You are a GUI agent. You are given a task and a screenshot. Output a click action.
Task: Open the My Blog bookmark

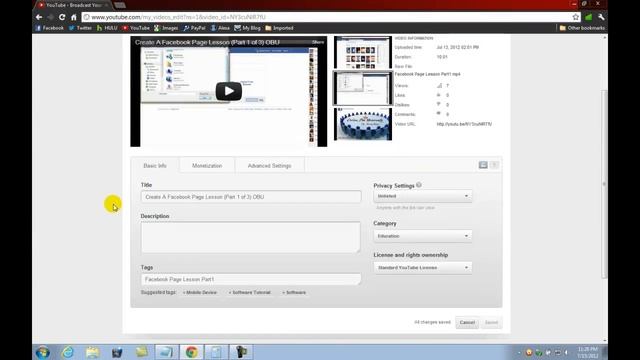point(247,28)
